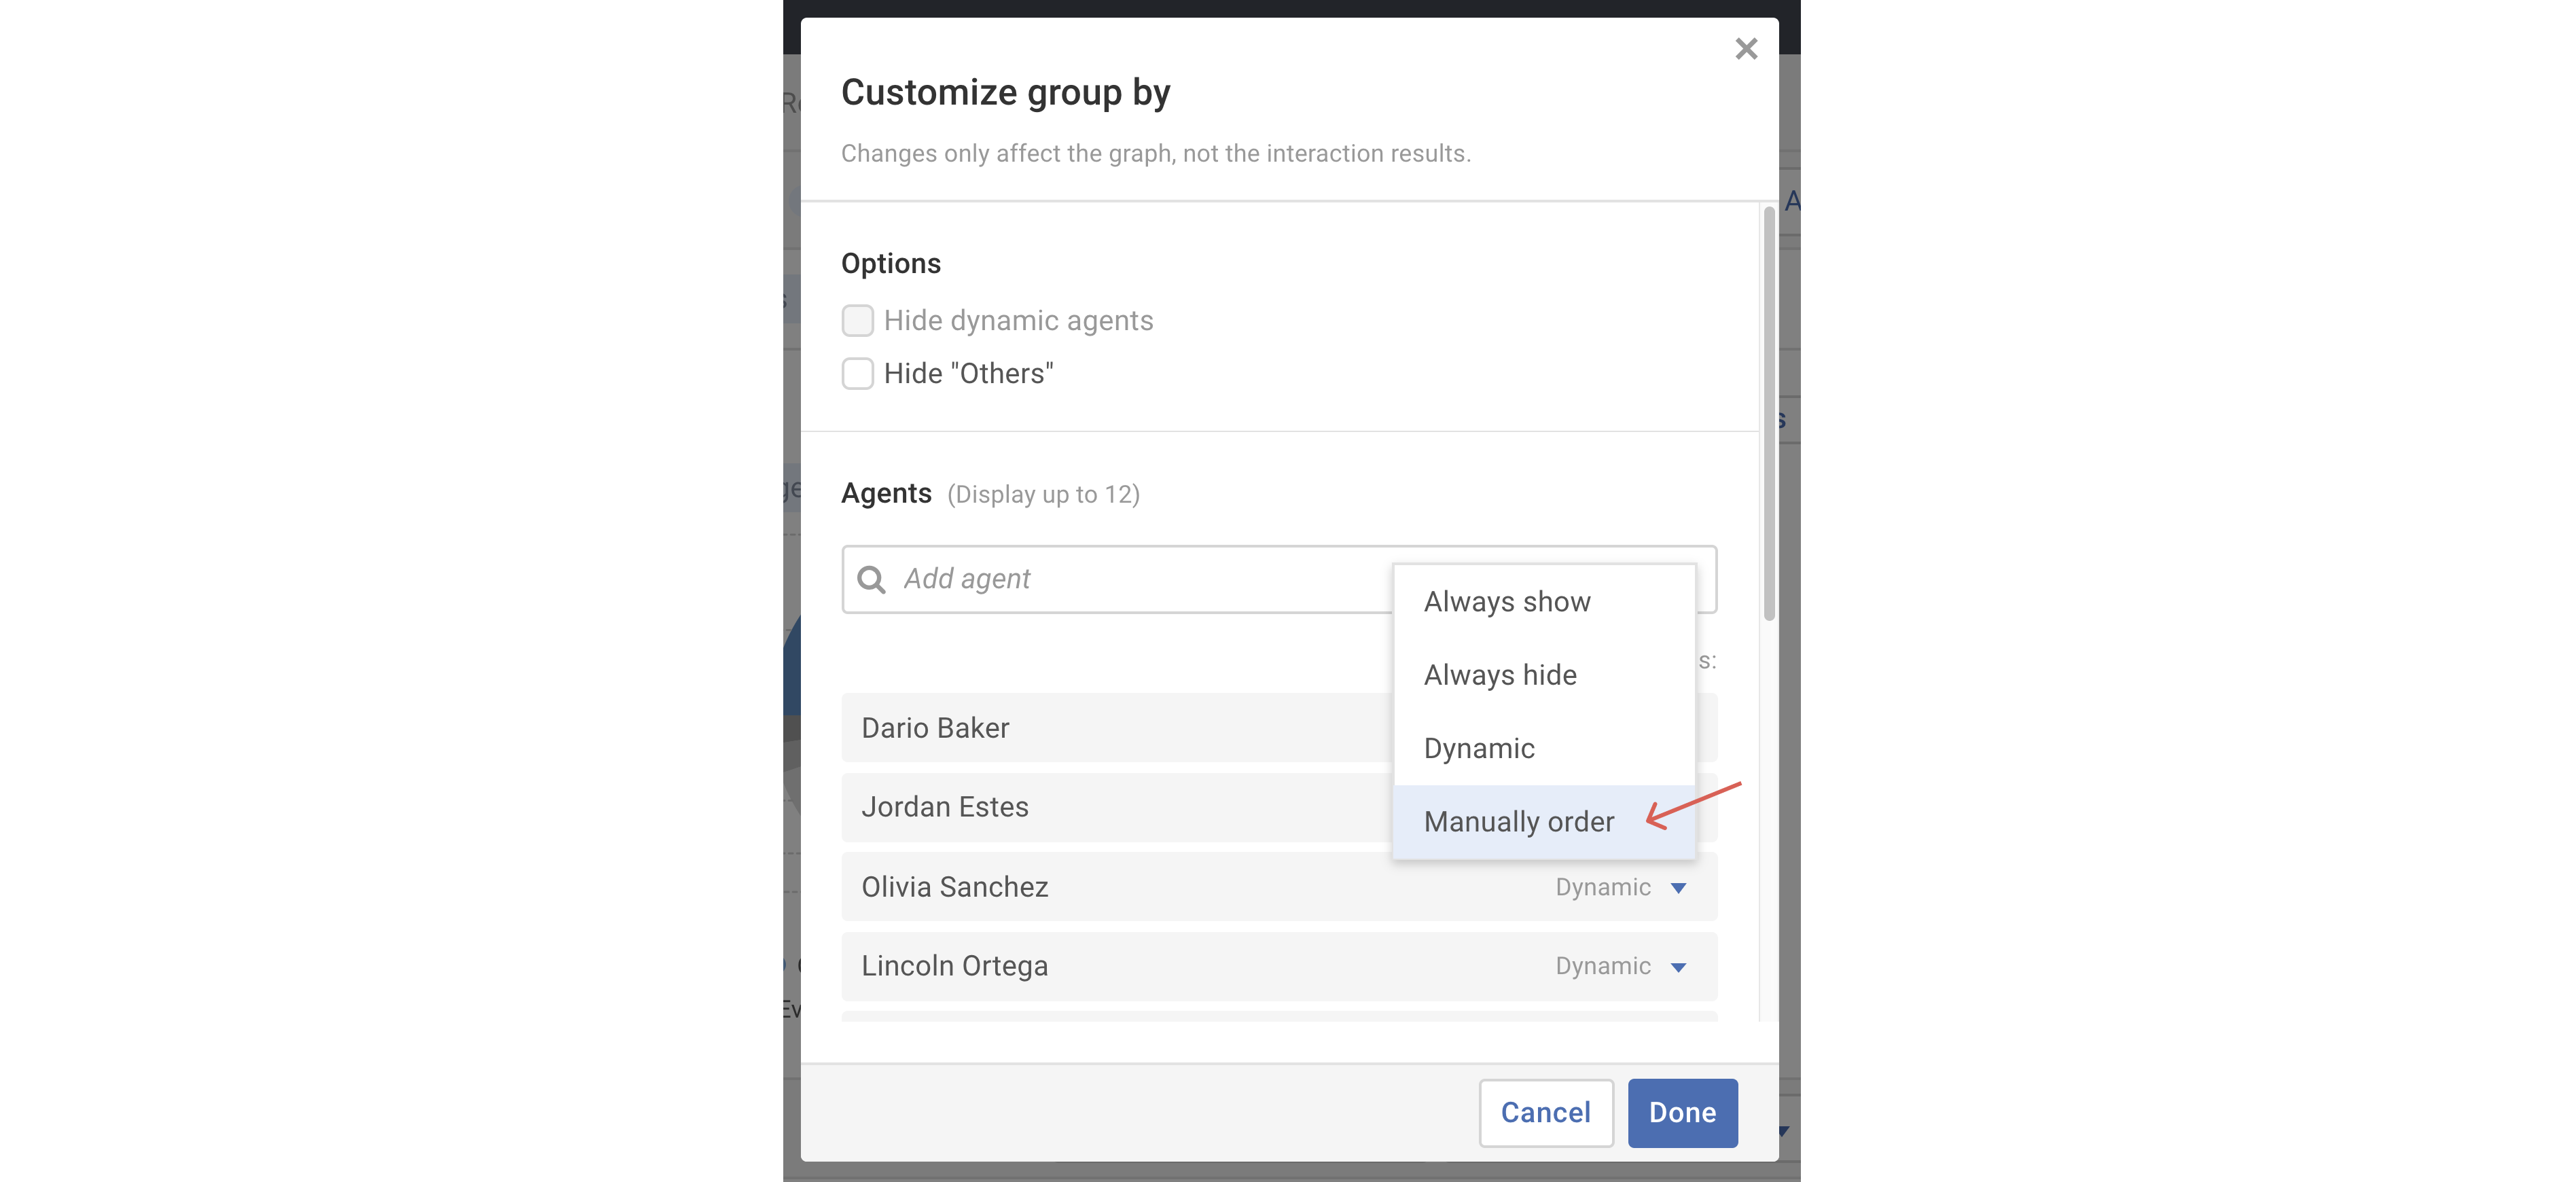Enable Hide "Others" checkbox
Viewport: 2576px width, 1182px height.
coord(857,374)
